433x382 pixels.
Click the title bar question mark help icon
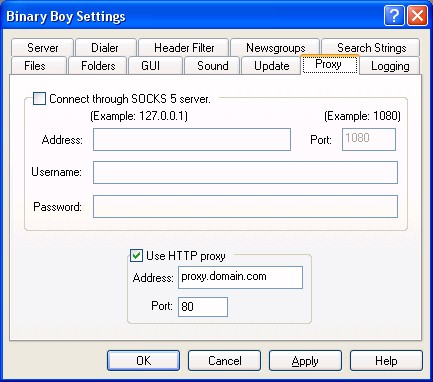coord(394,16)
